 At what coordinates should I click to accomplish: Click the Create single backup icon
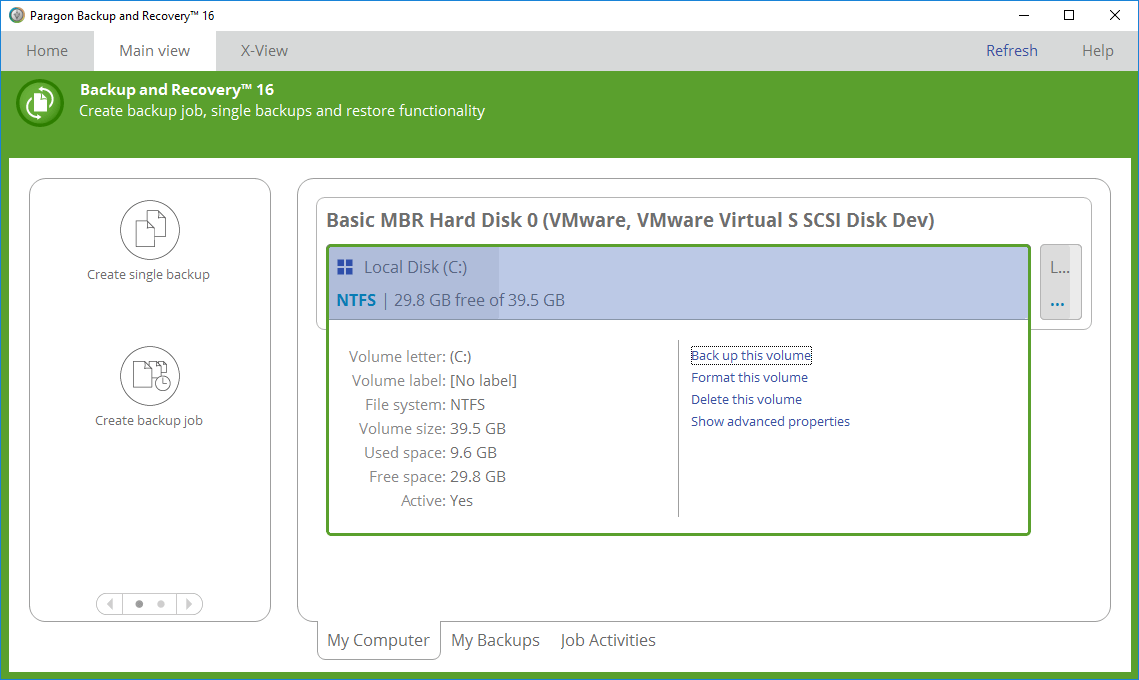(x=150, y=230)
